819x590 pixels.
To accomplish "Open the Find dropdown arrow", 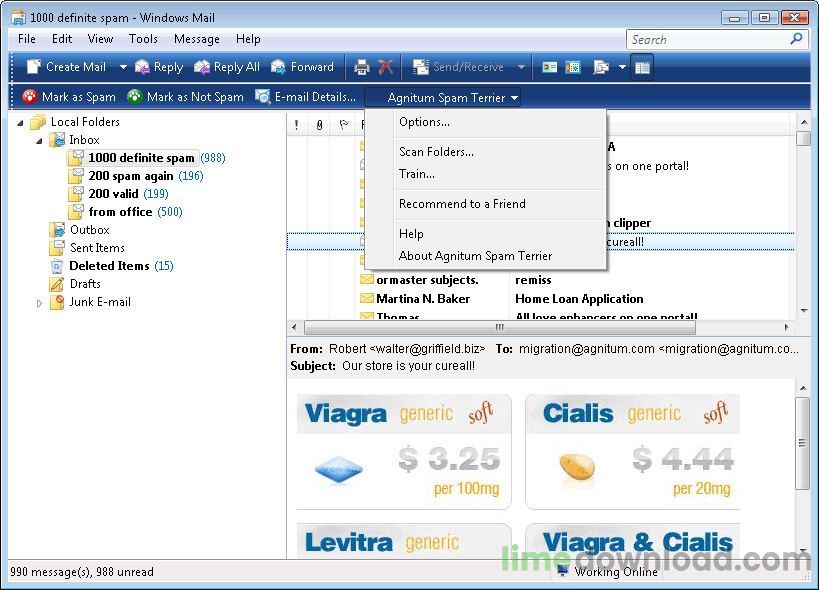I will (622, 67).
